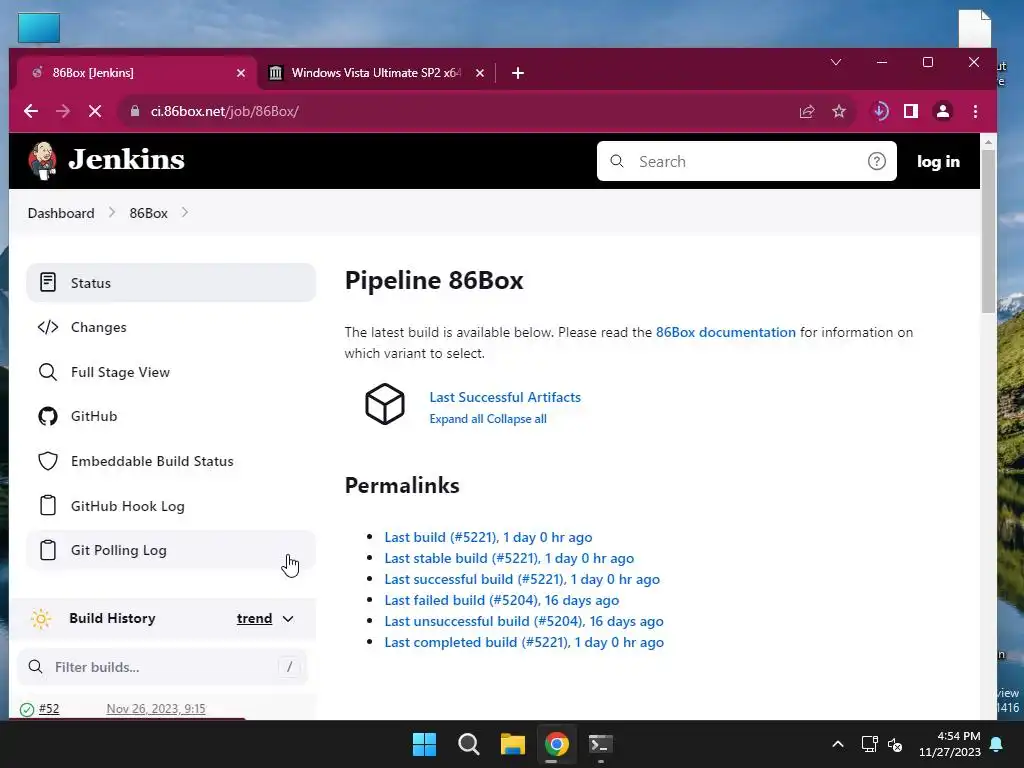The image size is (1024, 768).
Task: Click Expand all under artifacts
Action: click(456, 419)
